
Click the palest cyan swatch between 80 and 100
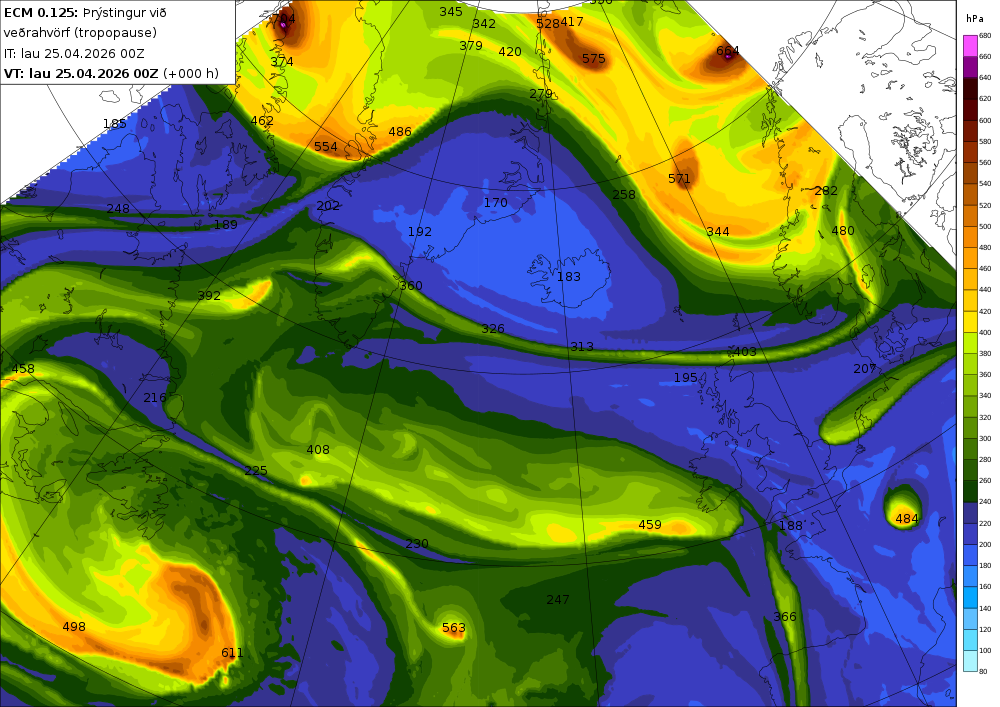click(970, 661)
